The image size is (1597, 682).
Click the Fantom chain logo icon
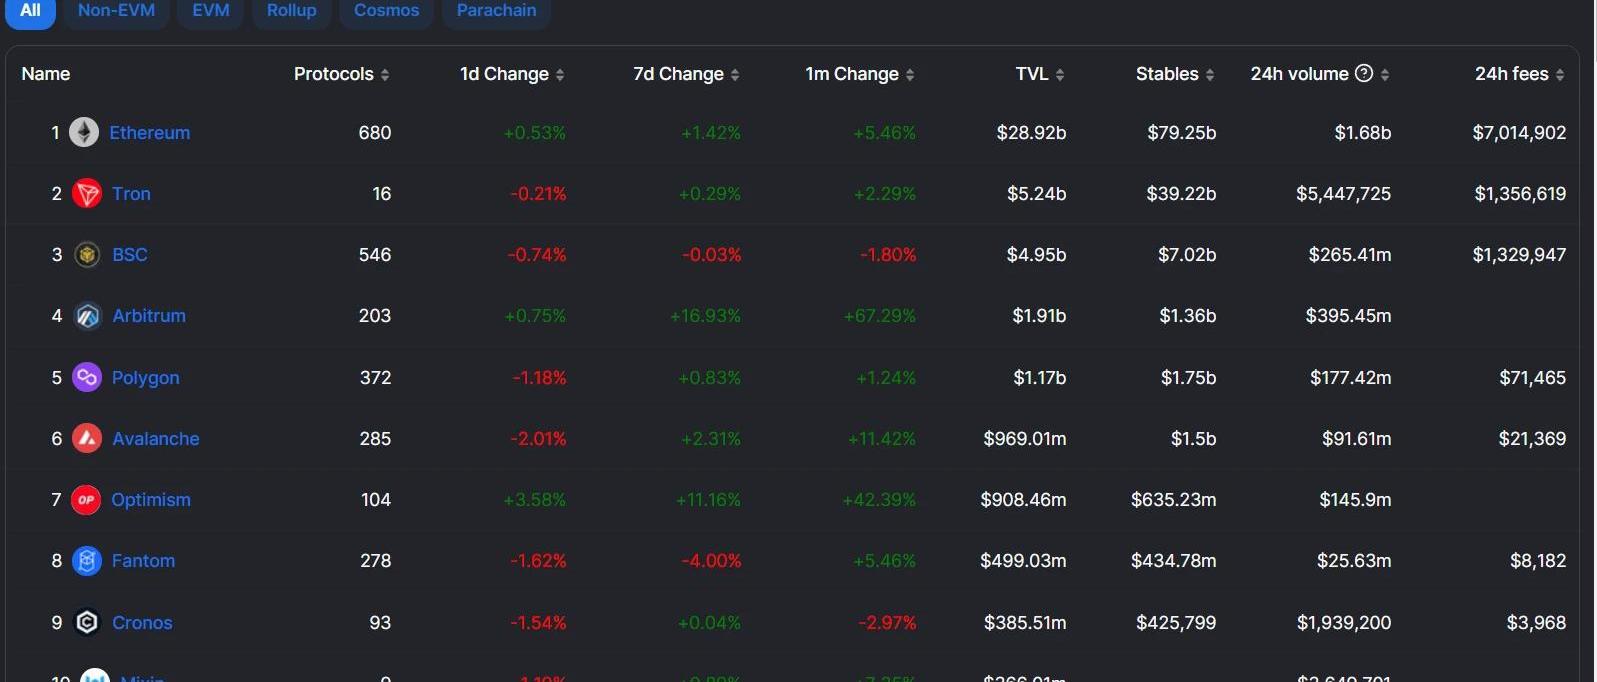click(x=87, y=561)
